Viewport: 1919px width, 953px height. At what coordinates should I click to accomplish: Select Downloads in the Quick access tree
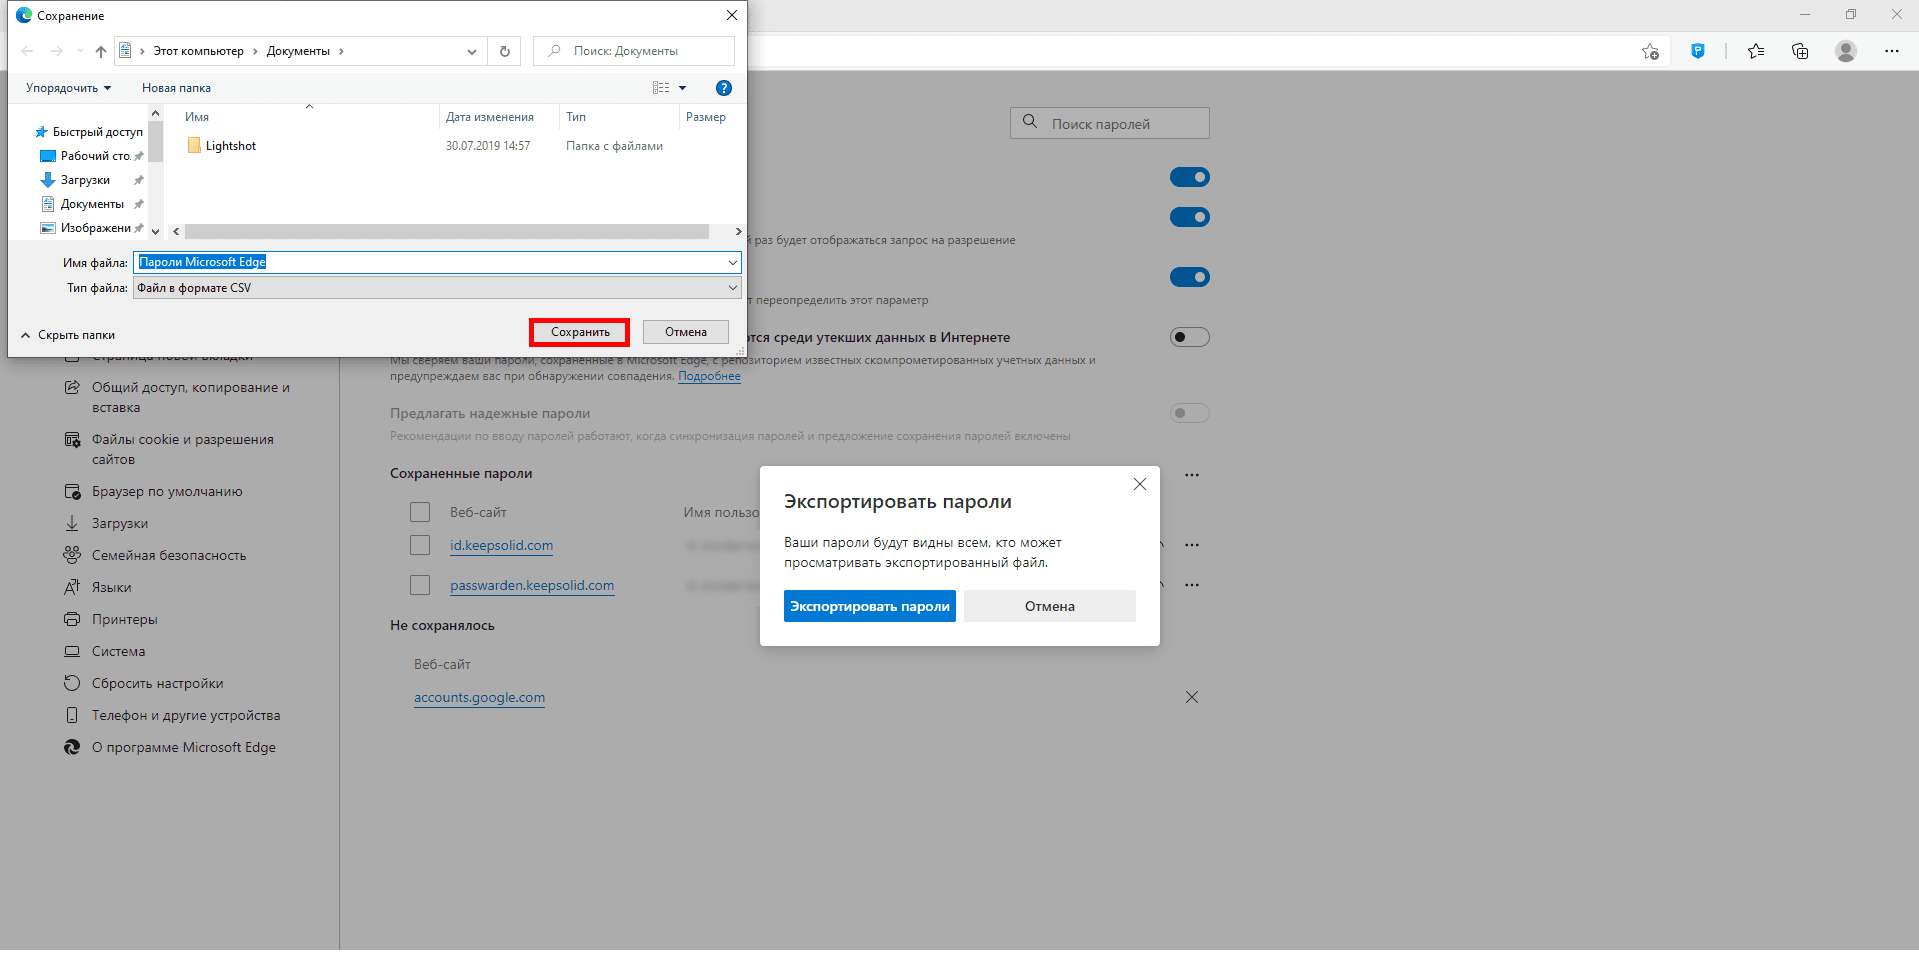click(x=85, y=180)
